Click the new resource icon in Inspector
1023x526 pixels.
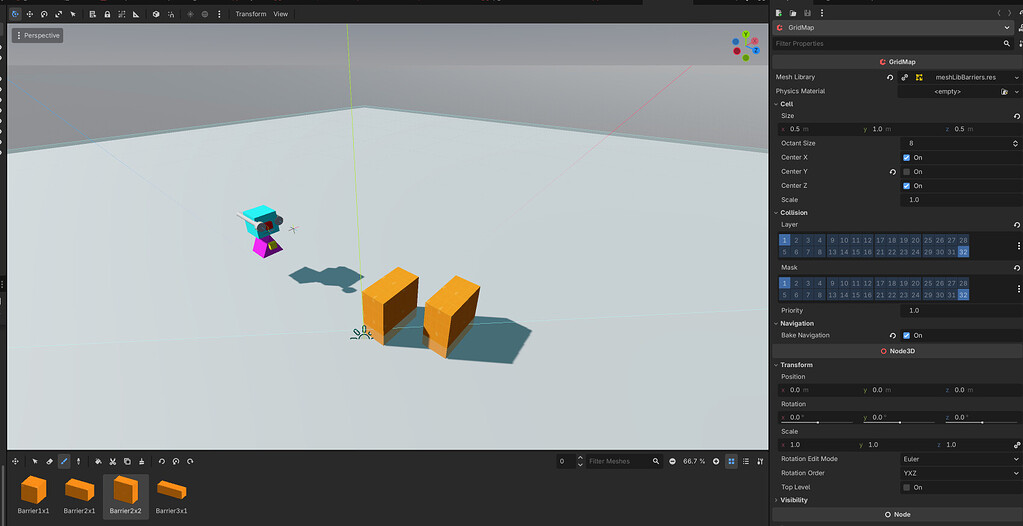tap(778, 13)
